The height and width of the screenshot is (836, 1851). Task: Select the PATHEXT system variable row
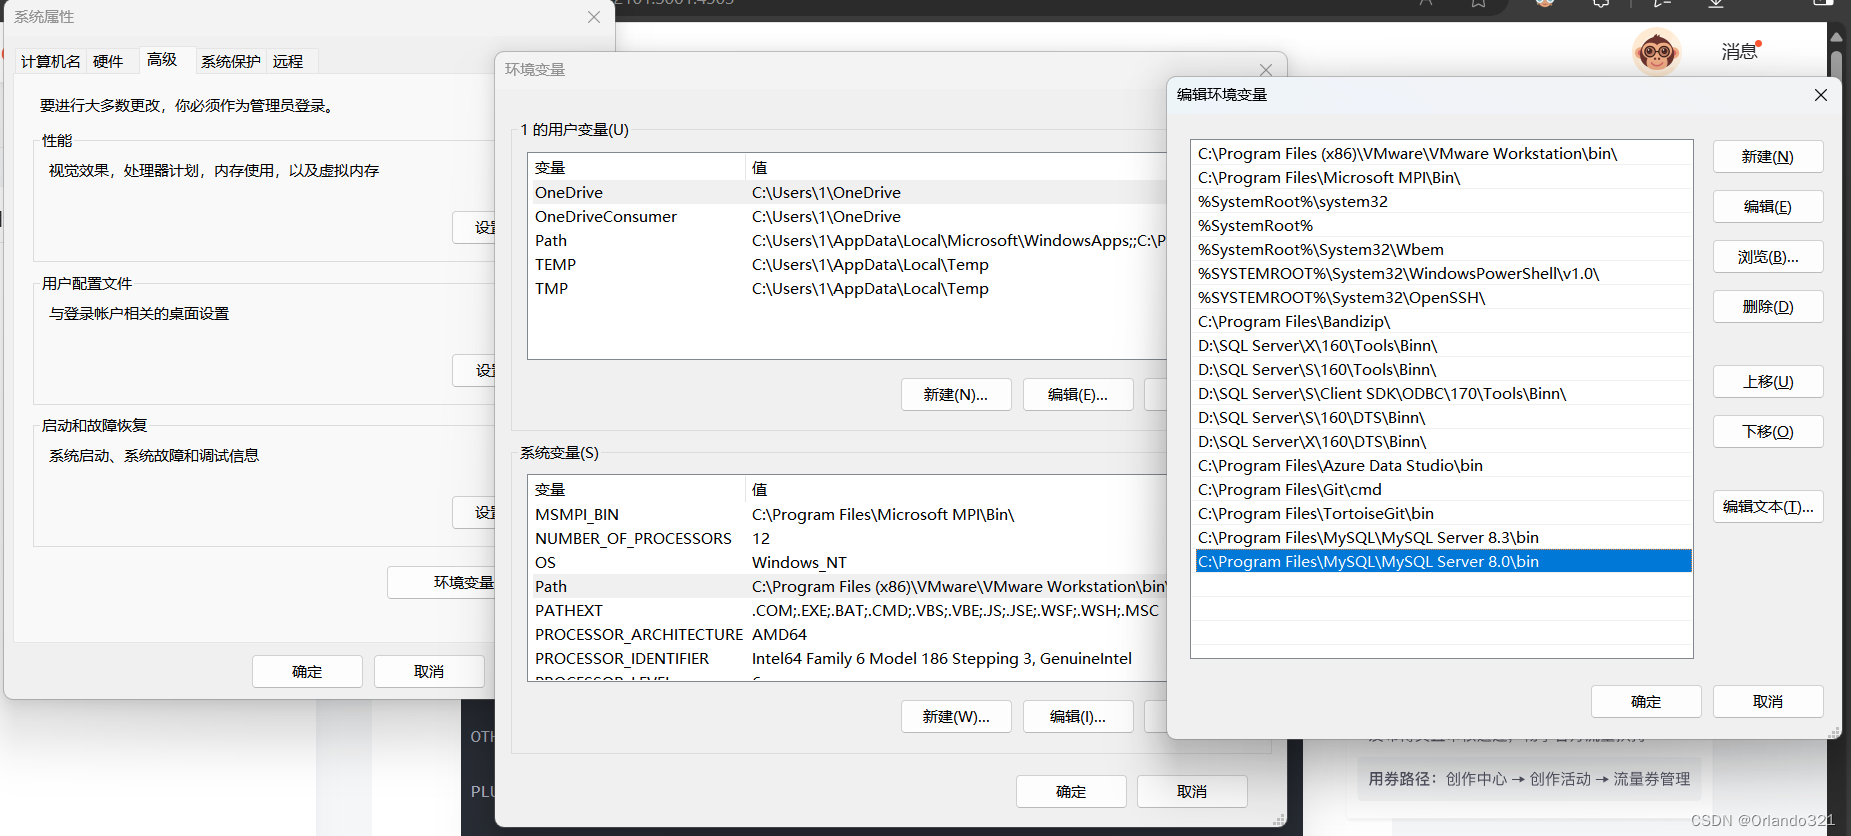tap(848, 610)
